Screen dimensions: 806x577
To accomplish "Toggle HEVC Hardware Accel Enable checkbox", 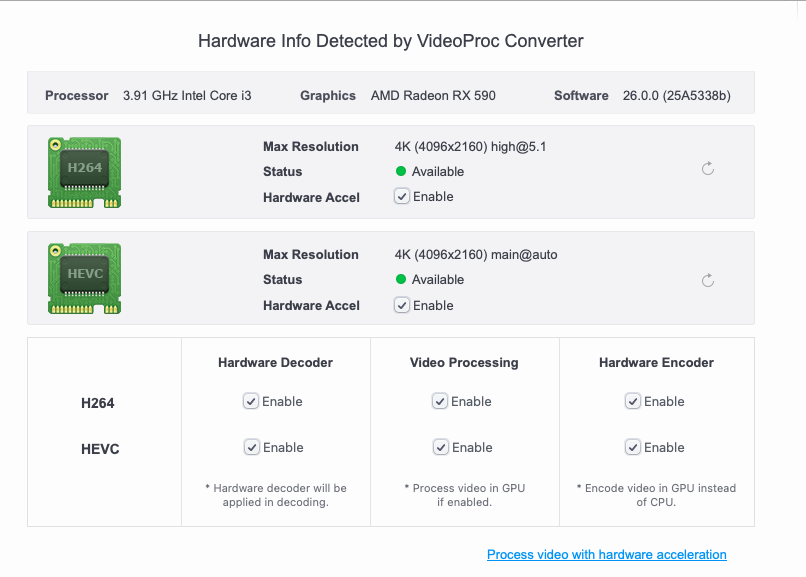I will (402, 305).
